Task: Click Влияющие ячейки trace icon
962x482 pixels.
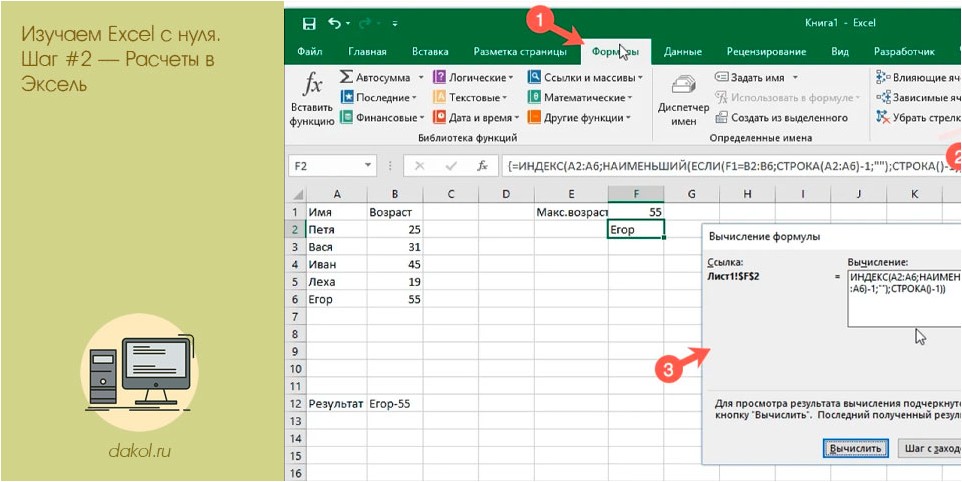Action: [x=883, y=77]
